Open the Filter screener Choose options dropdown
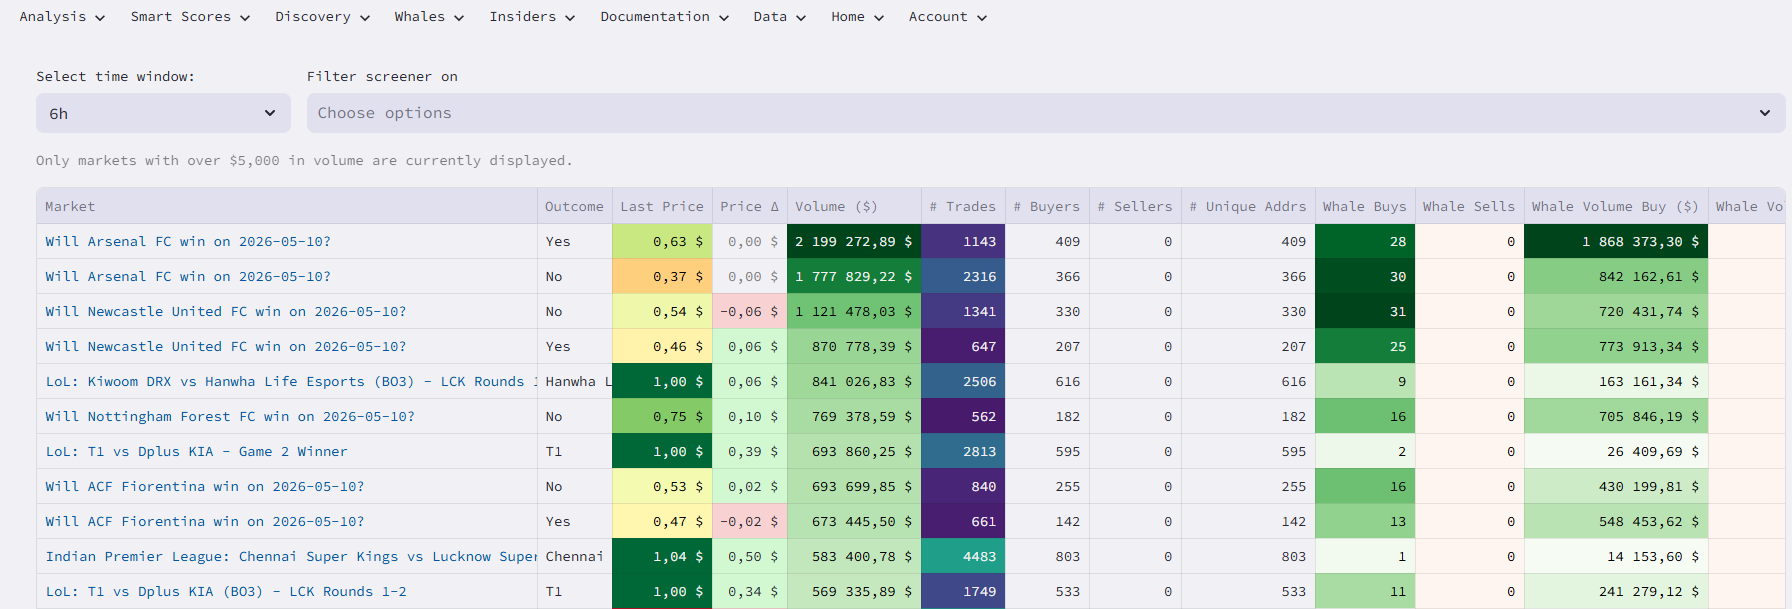This screenshot has height=609, width=1792. coord(1046,113)
